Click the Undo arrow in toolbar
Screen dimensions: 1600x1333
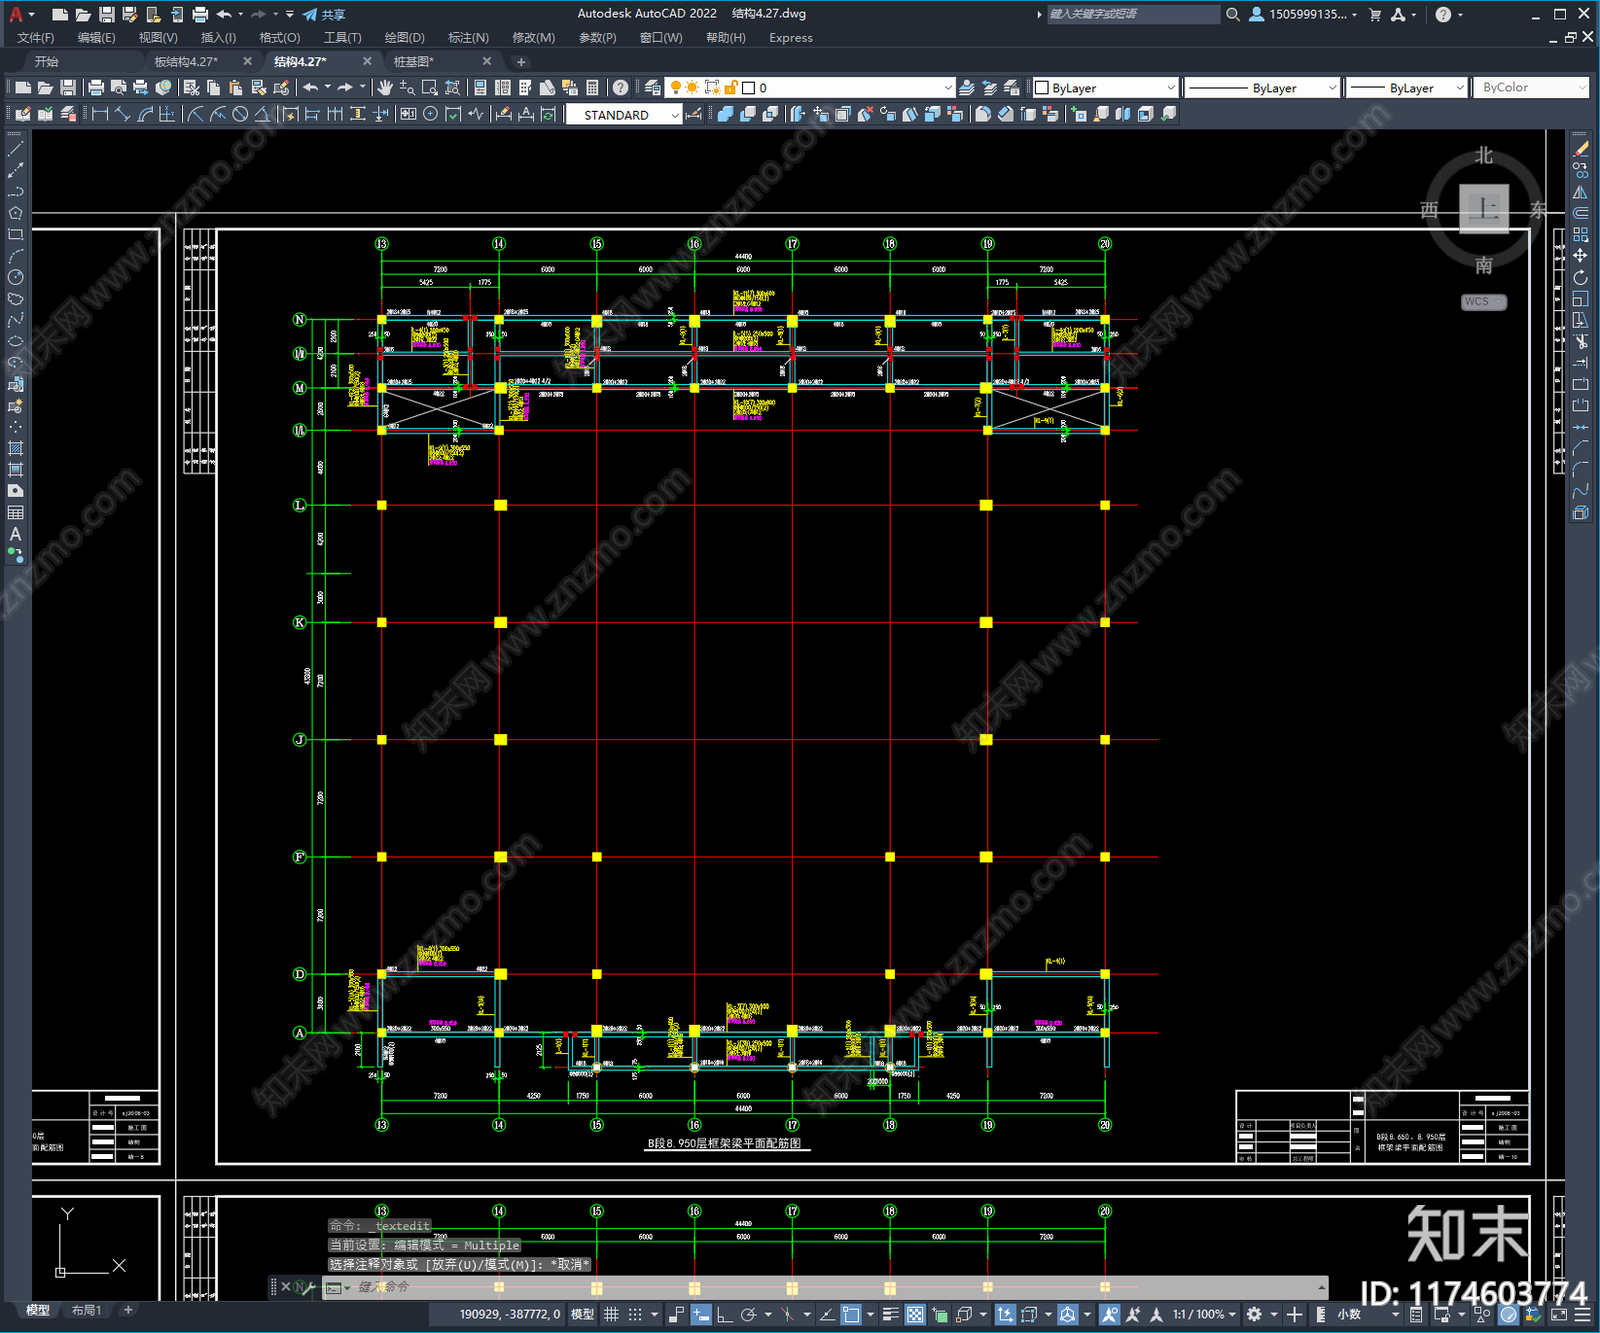[x=311, y=88]
